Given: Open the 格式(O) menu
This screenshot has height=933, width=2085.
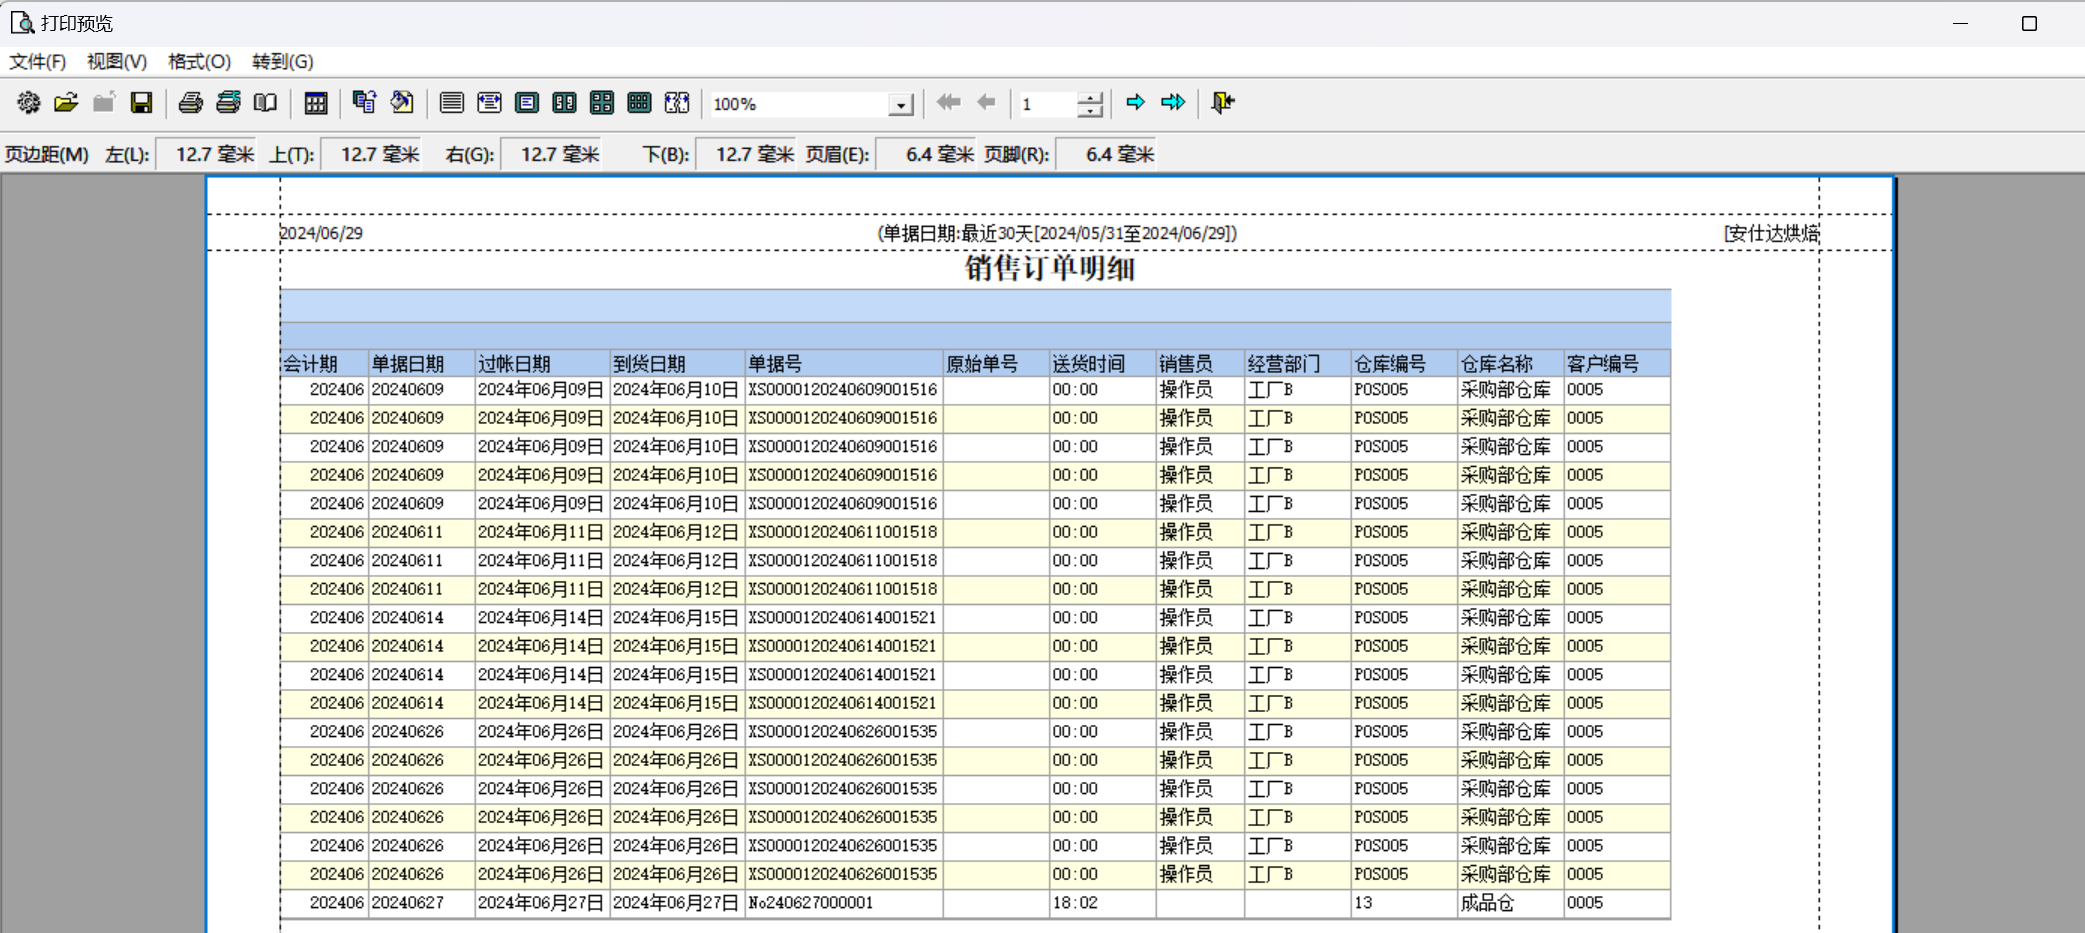Looking at the screenshot, I should point(199,62).
